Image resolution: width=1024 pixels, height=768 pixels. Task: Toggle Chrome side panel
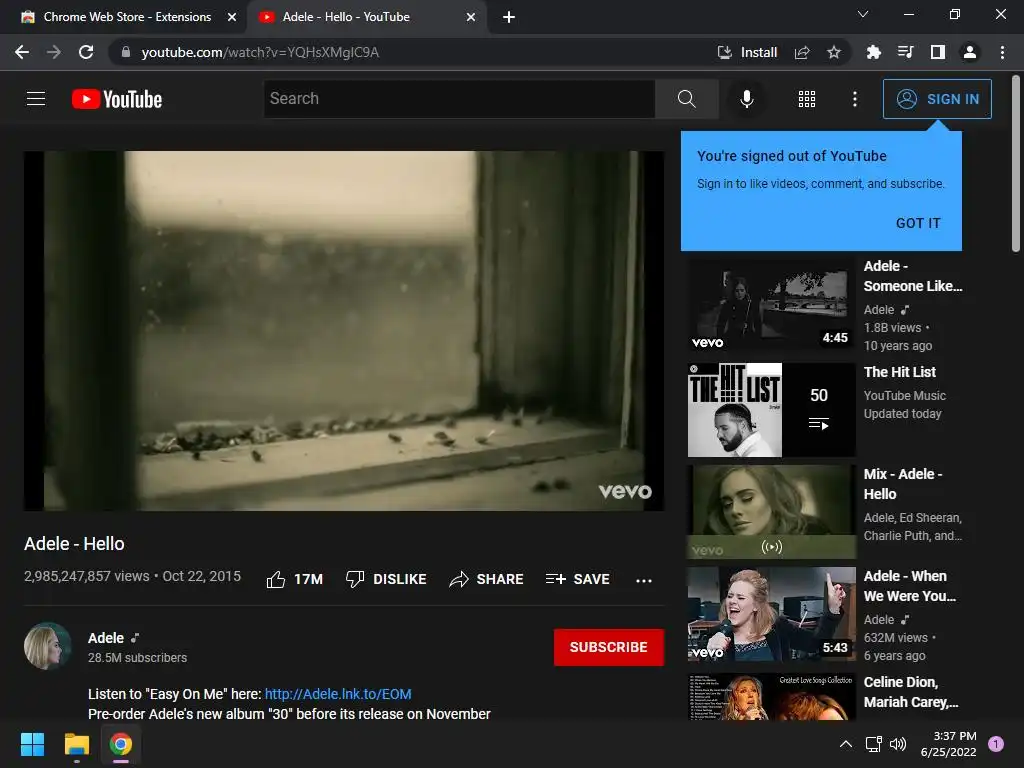pos(938,52)
